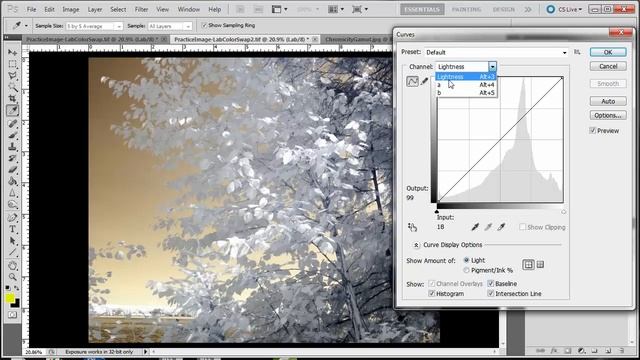Viewport: 640px width, 360px height.
Task: Select the Hand tool
Action: tap(12, 266)
